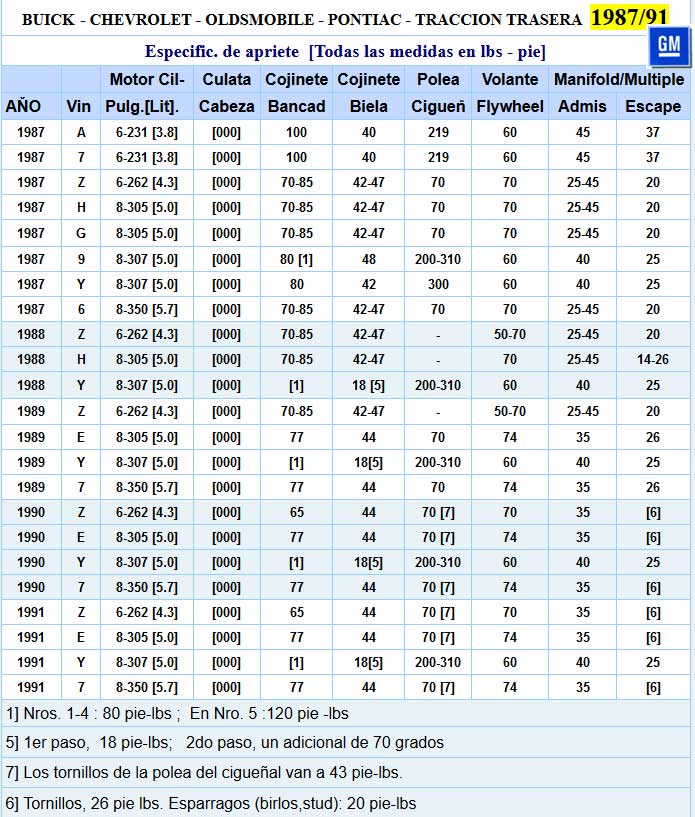695x817 pixels.
Task: Click the 'Flywheel' column header
Action: point(510,106)
